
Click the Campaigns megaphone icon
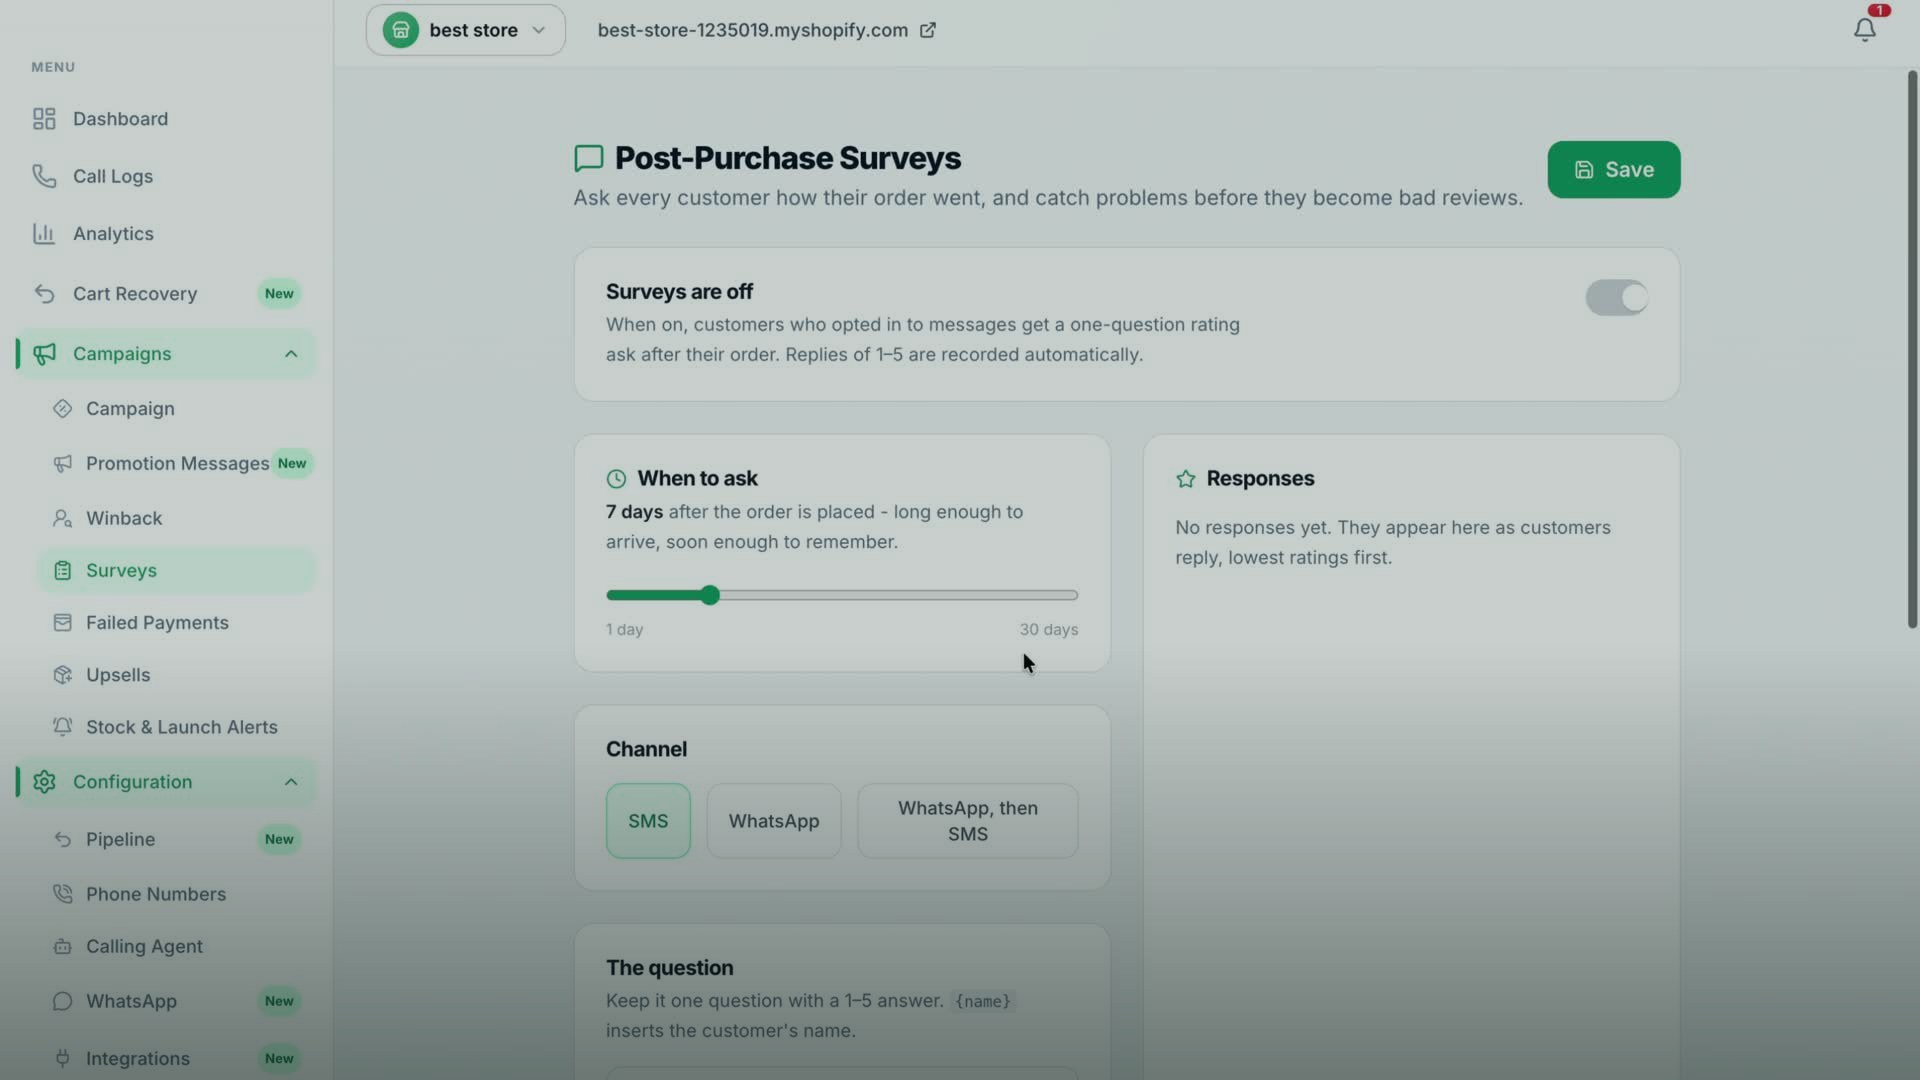pos(44,354)
